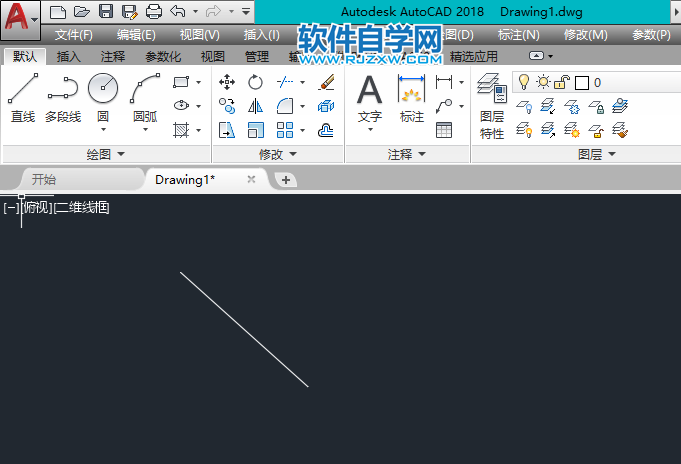The width and height of the screenshot is (681, 464).
Task: Open Layer Properties (图层特性) manager
Action: click(x=492, y=106)
